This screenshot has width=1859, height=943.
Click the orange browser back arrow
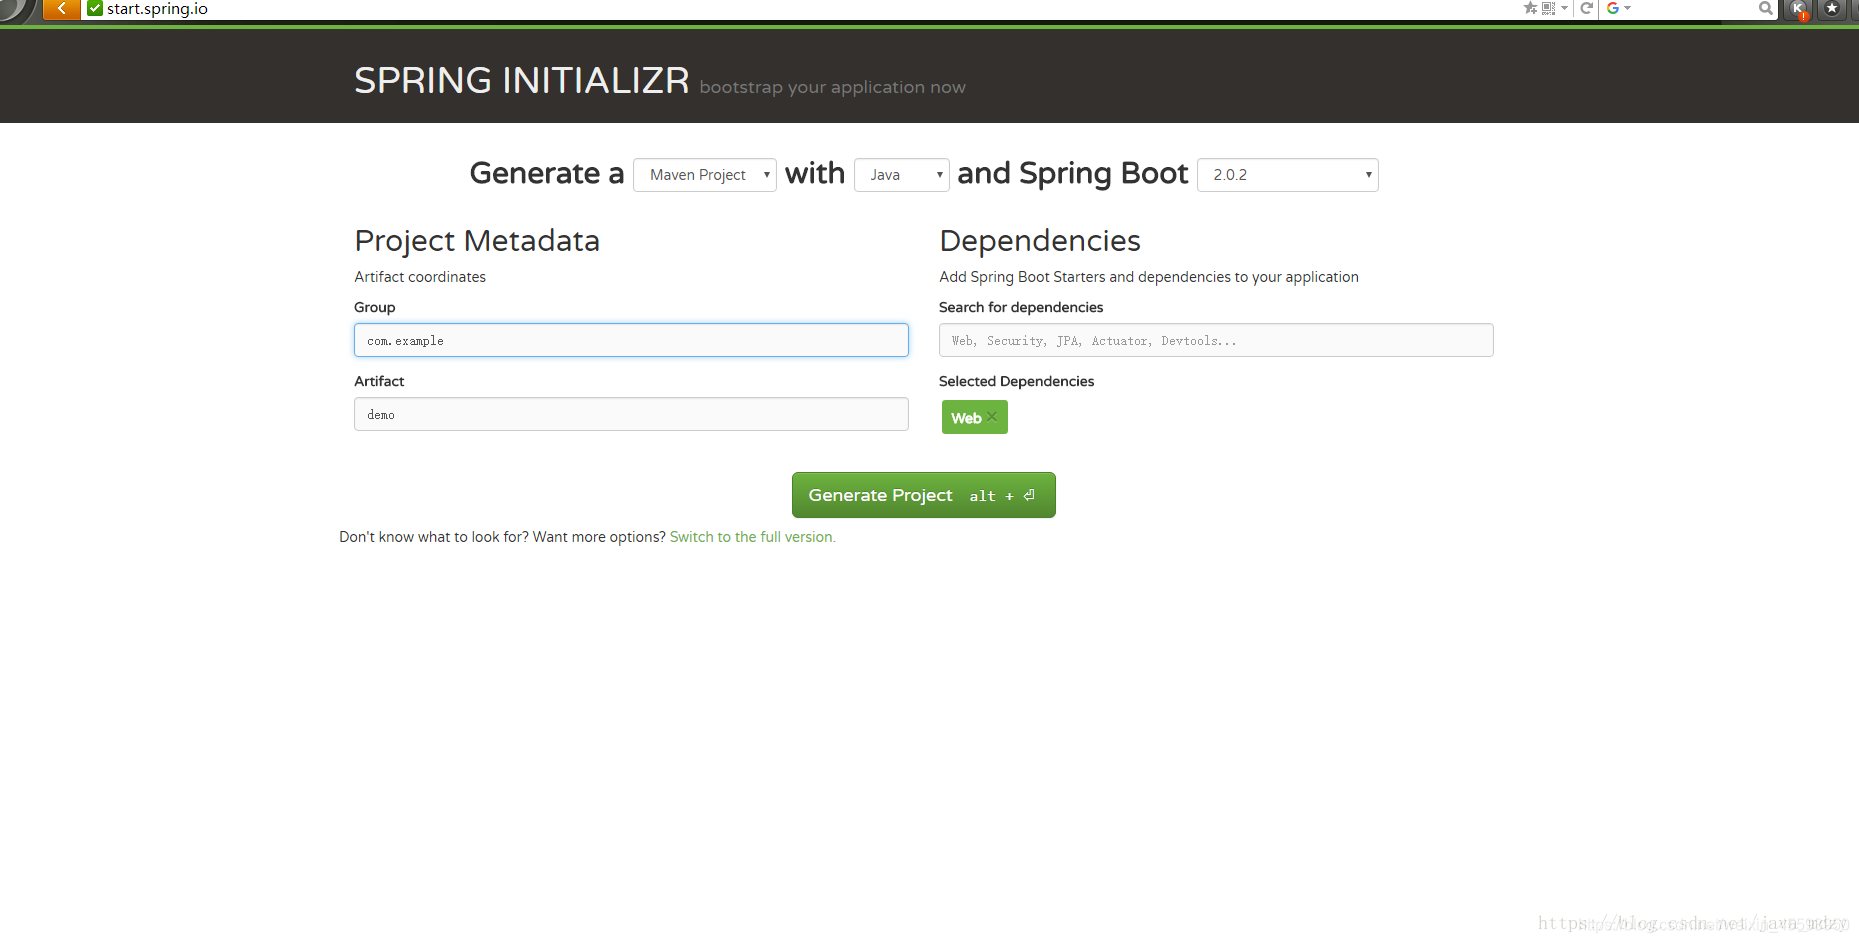pos(61,9)
